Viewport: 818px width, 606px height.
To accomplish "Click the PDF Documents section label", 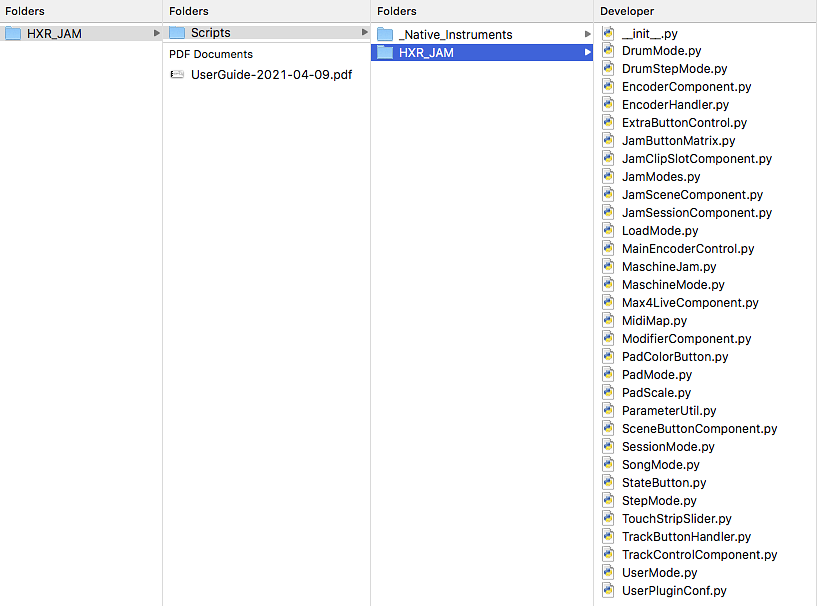I will pyautogui.click(x=211, y=54).
